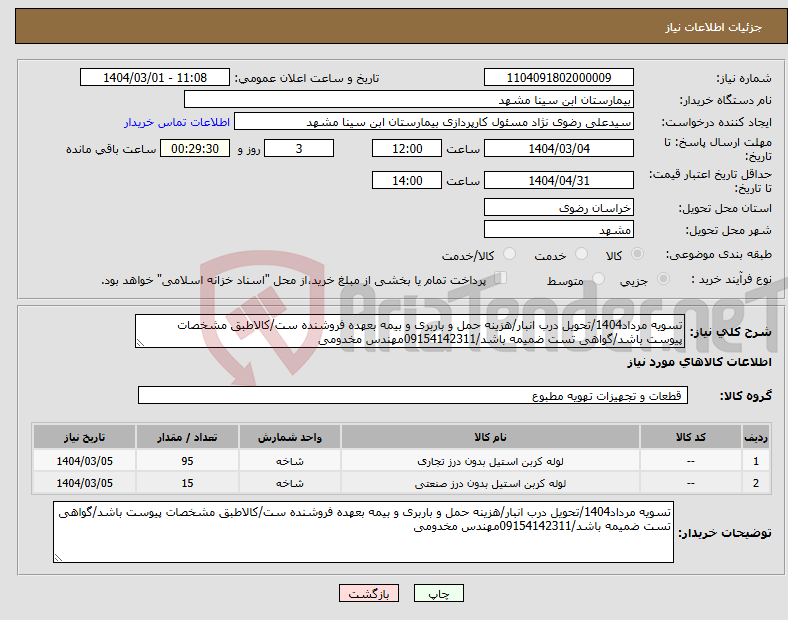This screenshot has height=620, width=788.
Task: Click the delivery province field خراسان رضوی
Action: click(x=558, y=207)
